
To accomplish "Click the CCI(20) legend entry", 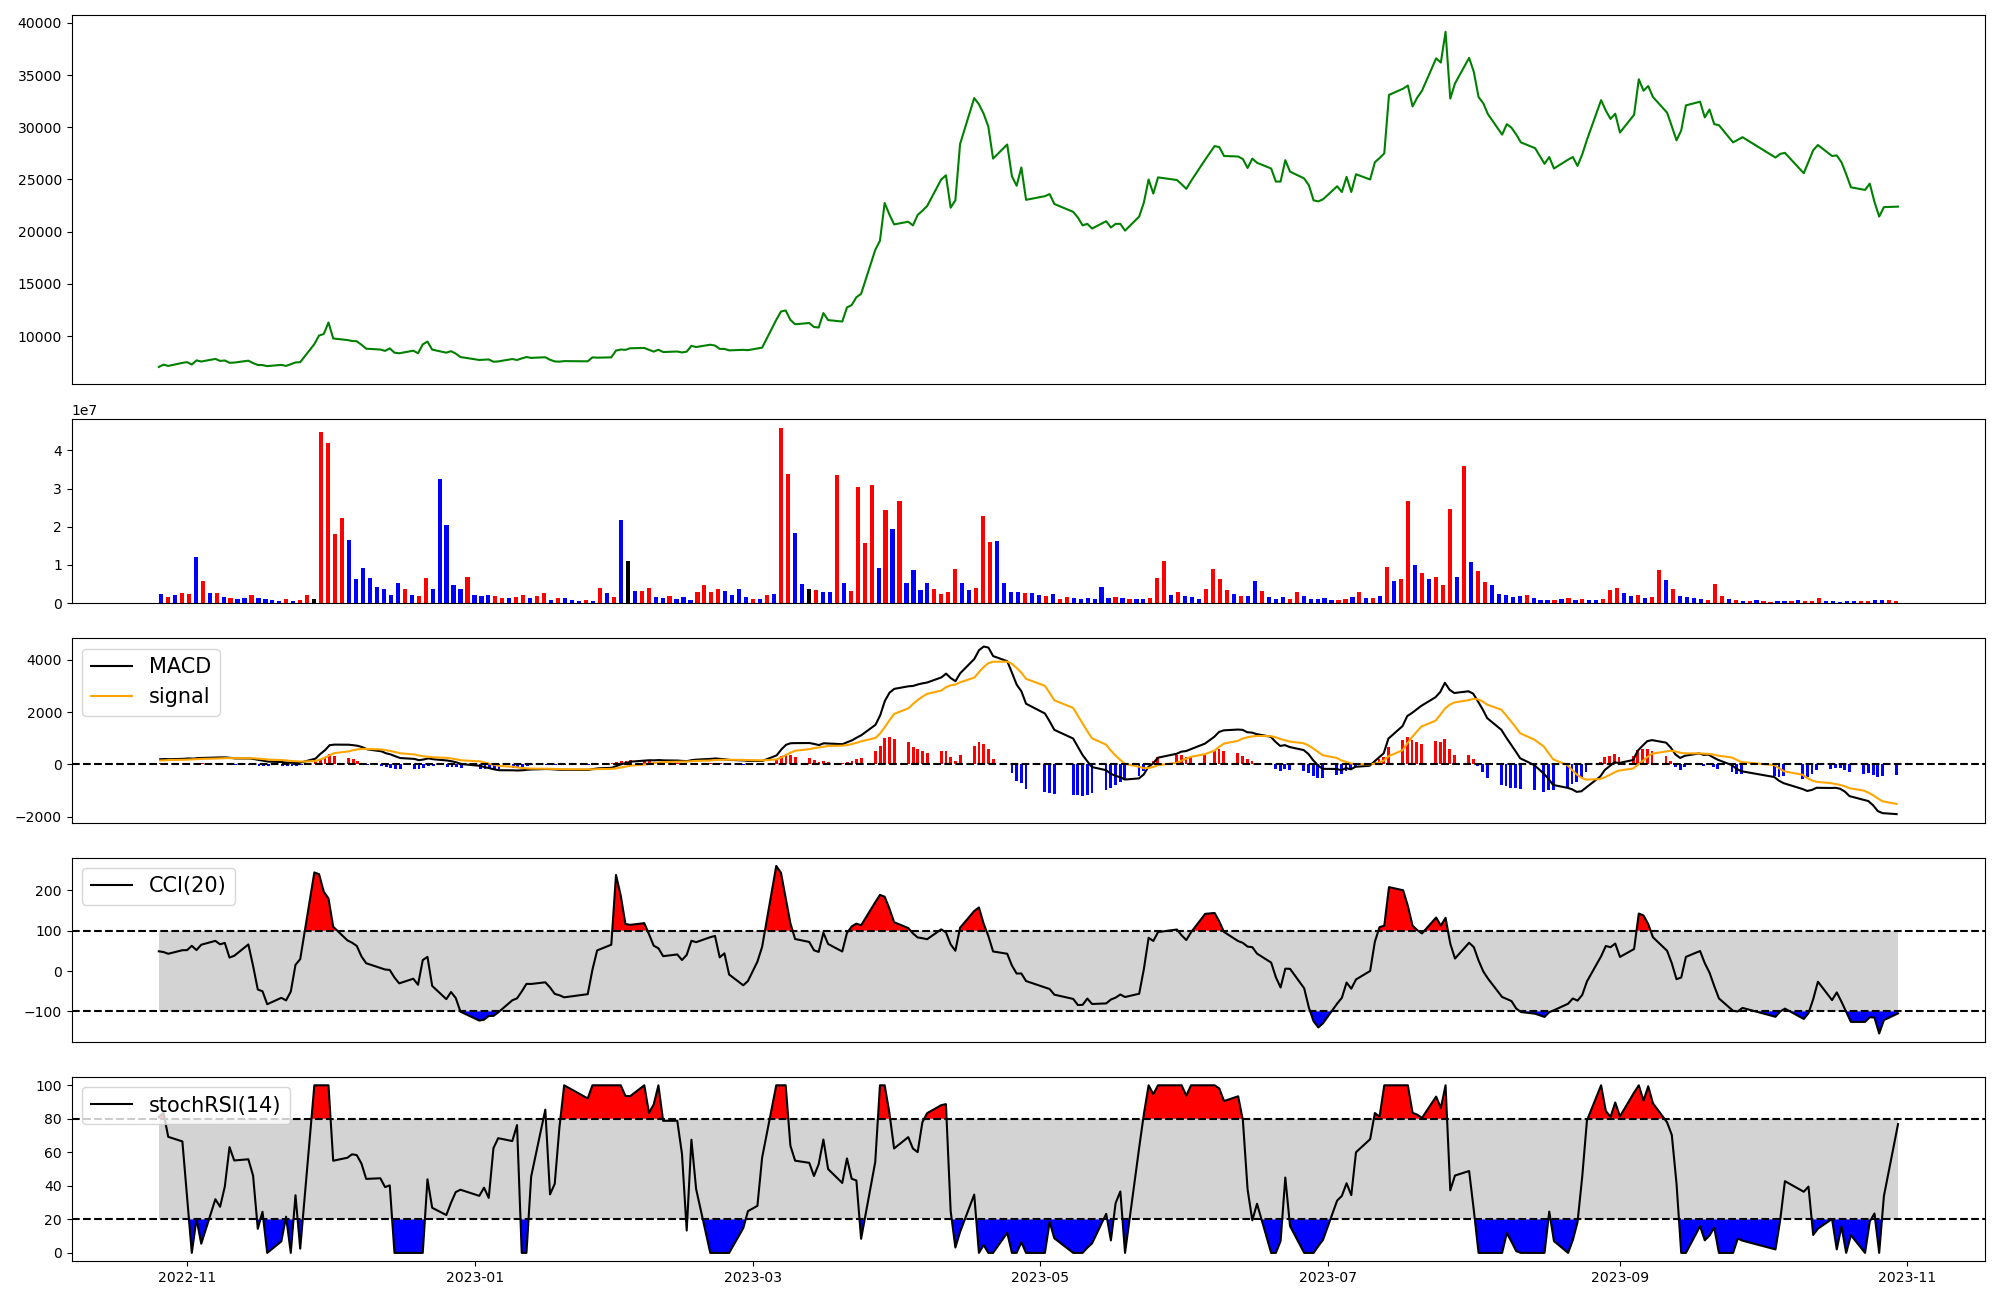I will click(186, 885).
